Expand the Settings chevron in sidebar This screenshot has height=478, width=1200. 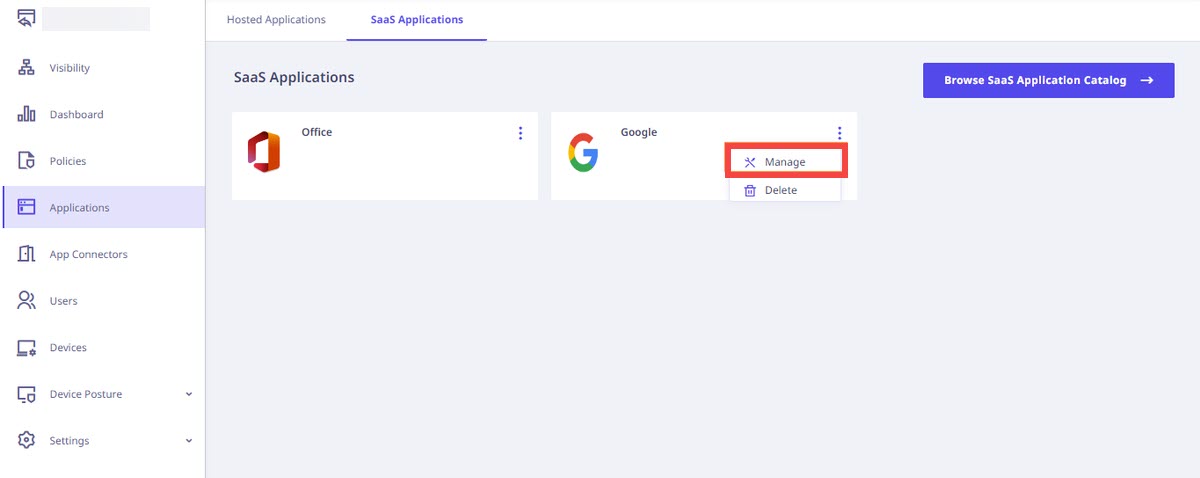189,441
